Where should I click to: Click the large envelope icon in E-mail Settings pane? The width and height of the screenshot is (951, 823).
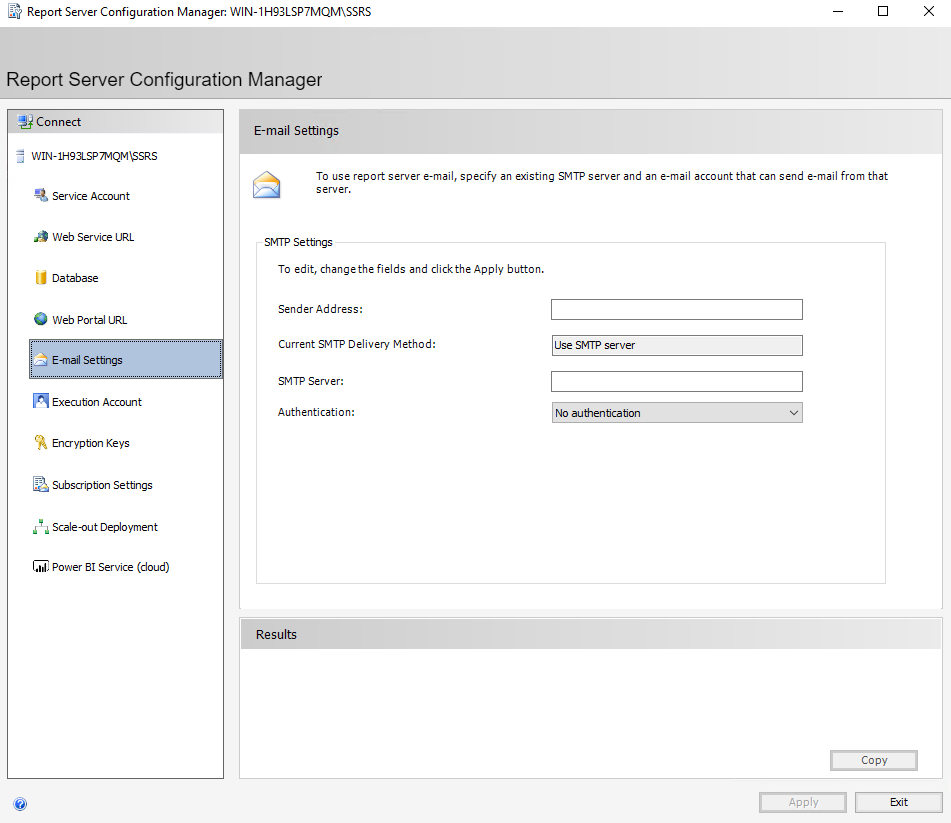tap(267, 183)
